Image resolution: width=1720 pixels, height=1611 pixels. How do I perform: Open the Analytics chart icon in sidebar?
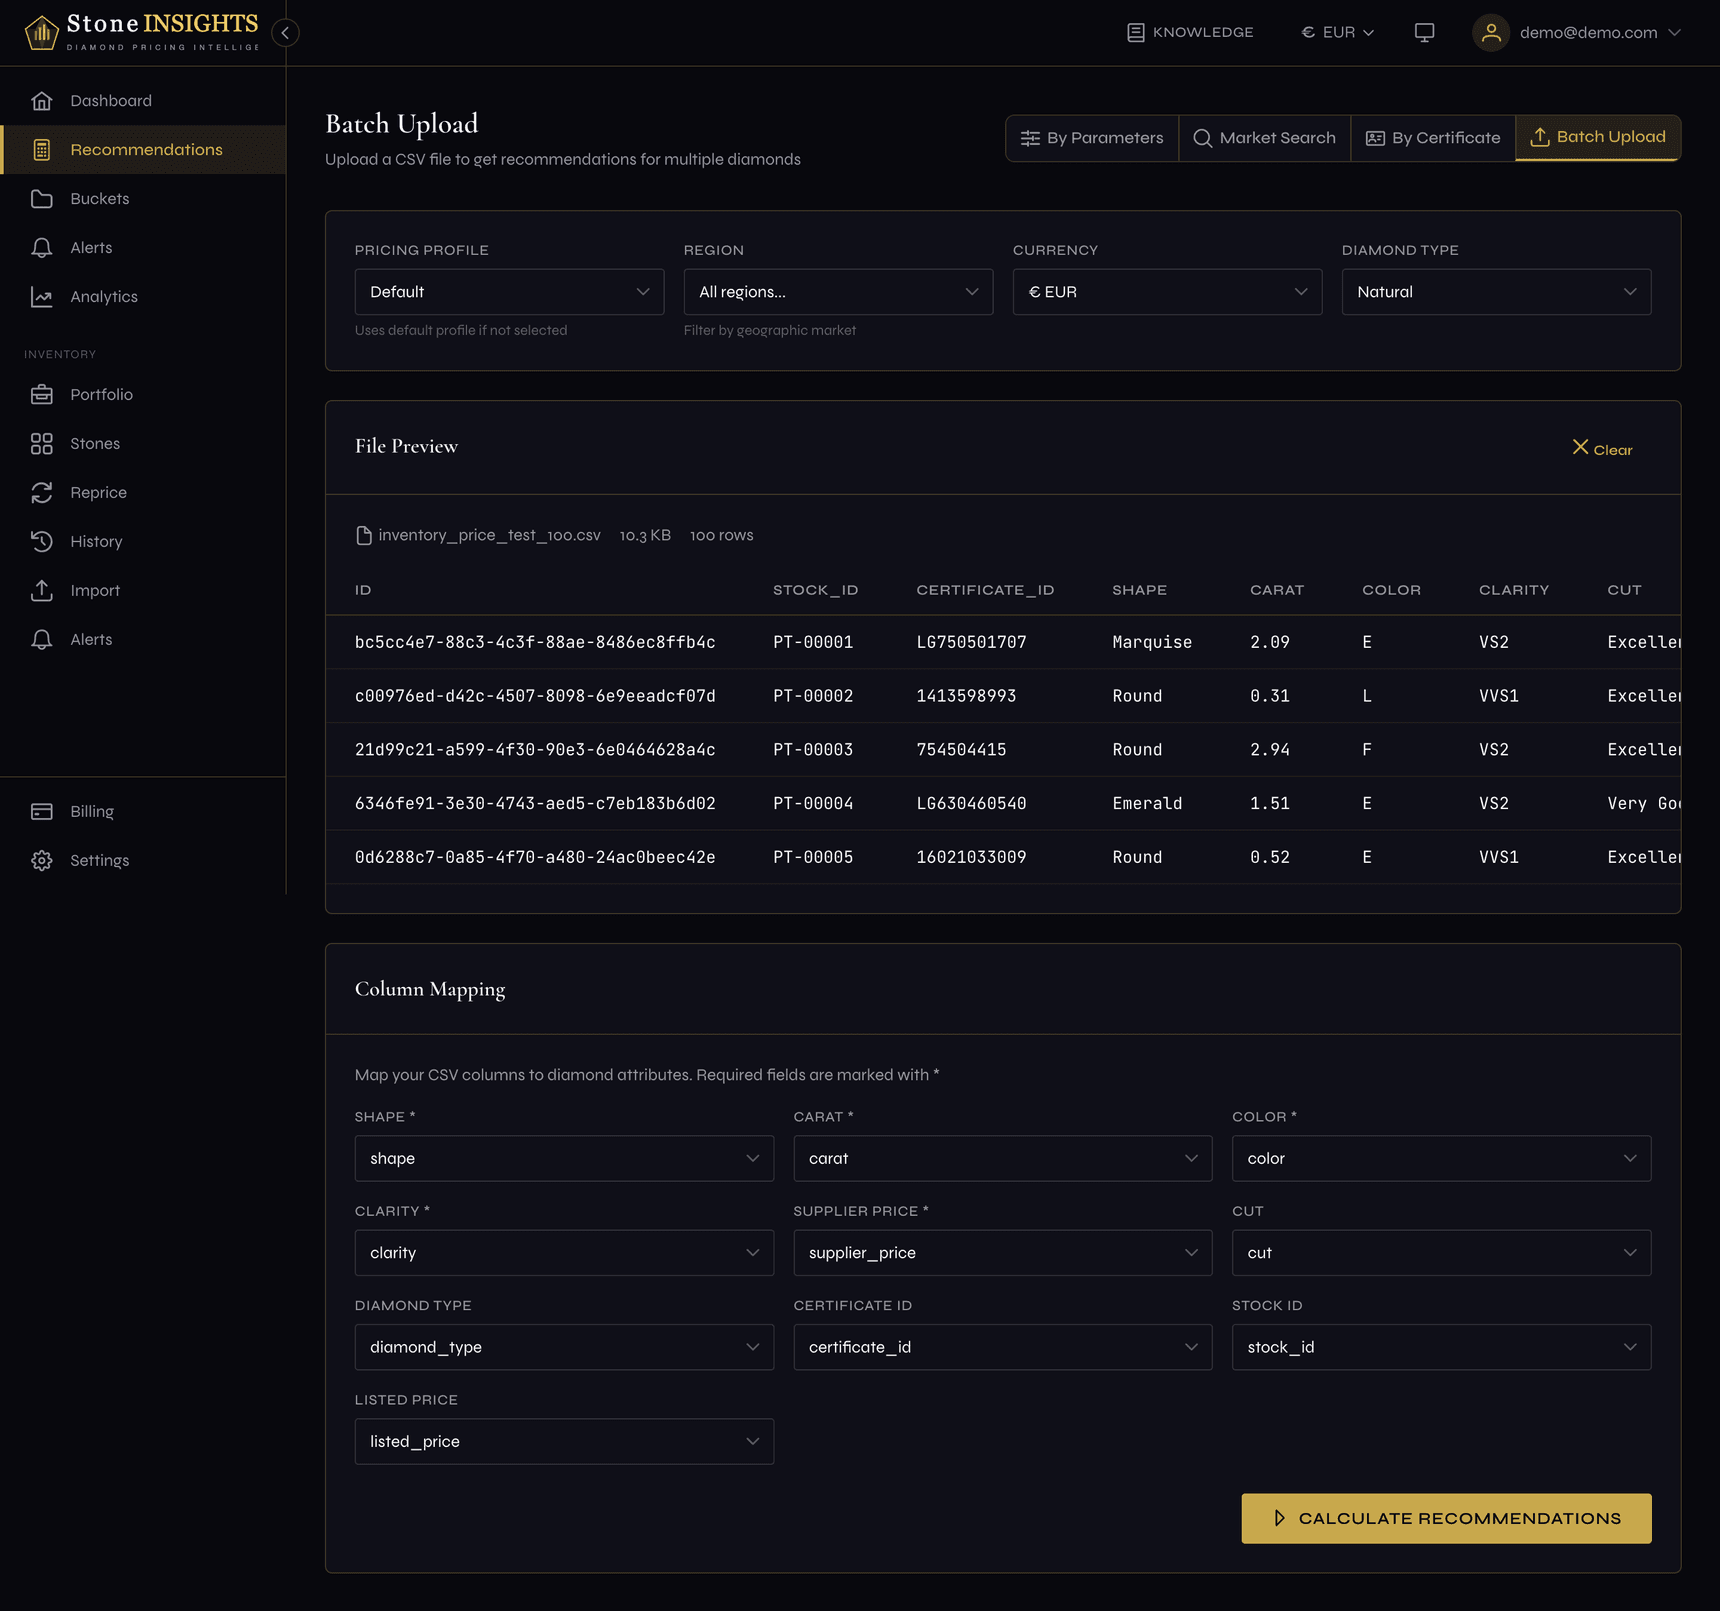click(x=42, y=297)
